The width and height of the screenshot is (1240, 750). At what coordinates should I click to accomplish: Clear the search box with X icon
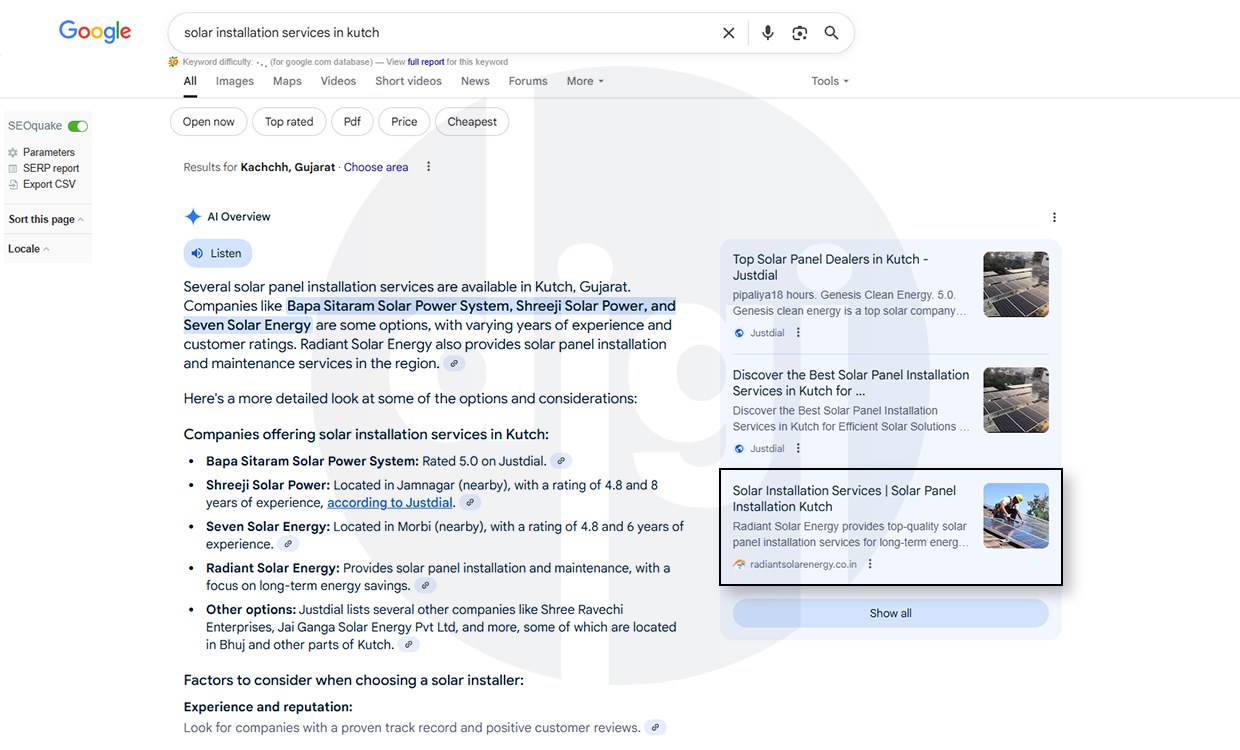coord(728,33)
